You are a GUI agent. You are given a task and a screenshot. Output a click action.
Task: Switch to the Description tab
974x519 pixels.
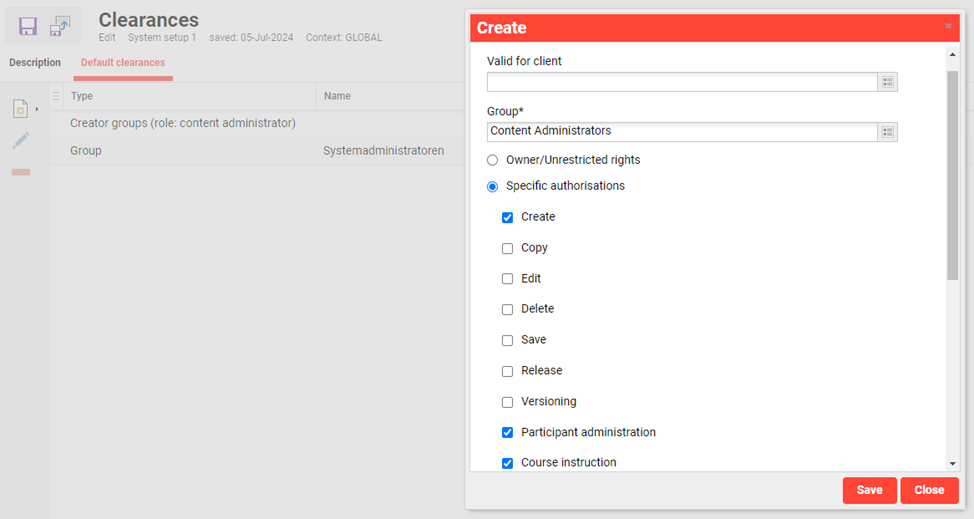tap(35, 63)
